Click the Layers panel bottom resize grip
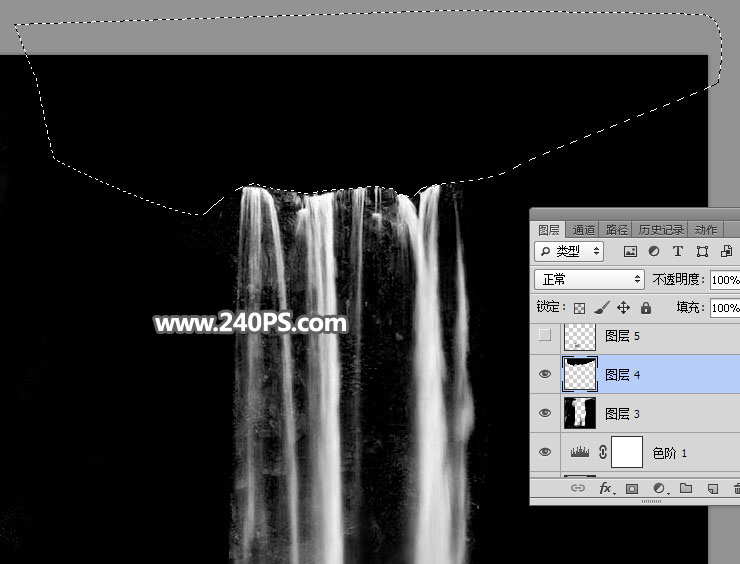 651,501
